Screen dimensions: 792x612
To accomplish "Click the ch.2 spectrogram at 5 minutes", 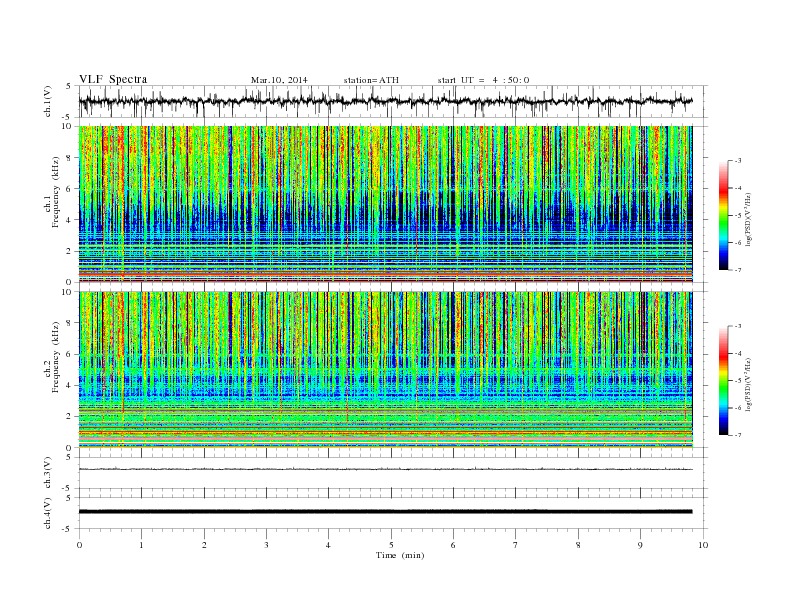I will coord(391,370).
